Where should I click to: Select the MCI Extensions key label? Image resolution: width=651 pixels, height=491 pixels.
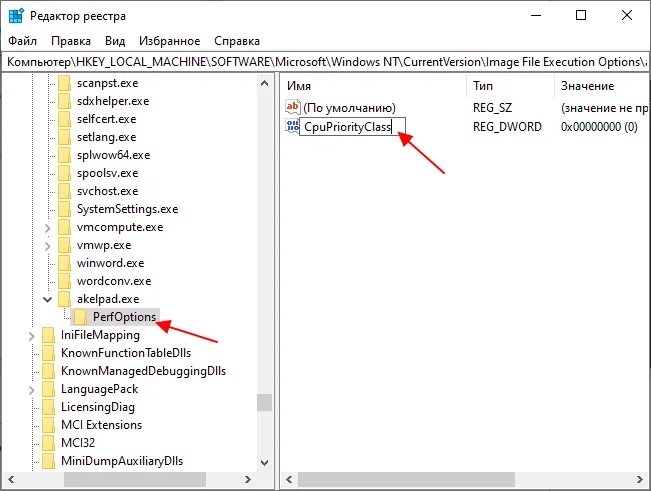pos(101,425)
